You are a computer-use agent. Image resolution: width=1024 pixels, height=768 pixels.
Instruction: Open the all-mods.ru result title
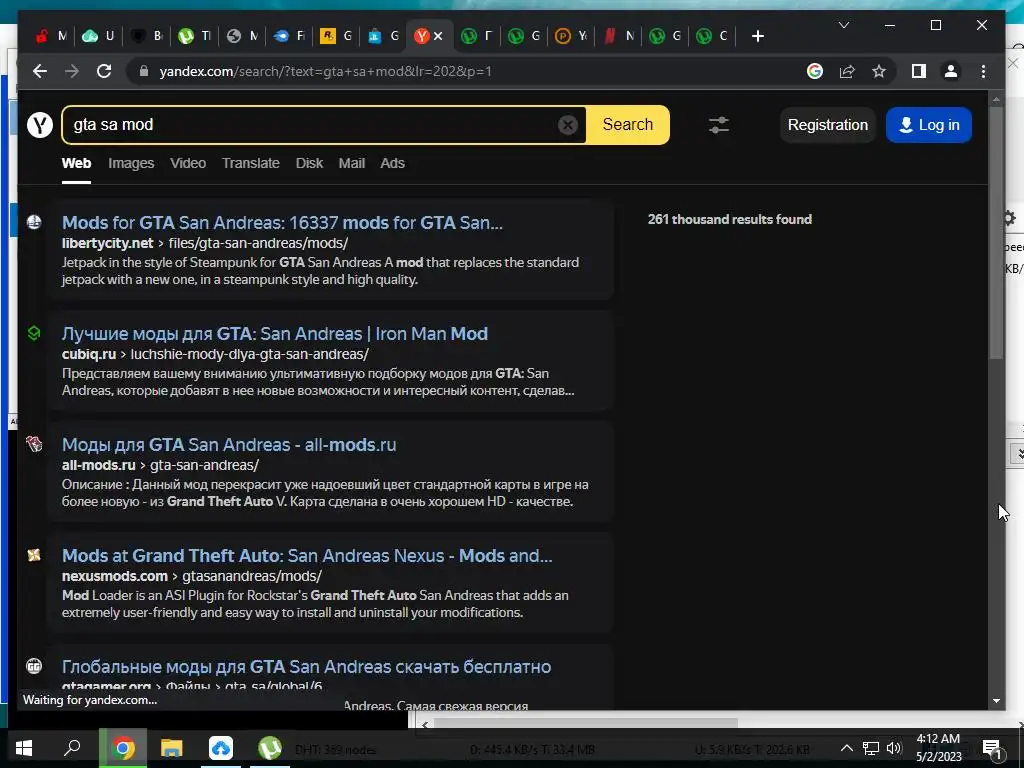tap(229, 445)
